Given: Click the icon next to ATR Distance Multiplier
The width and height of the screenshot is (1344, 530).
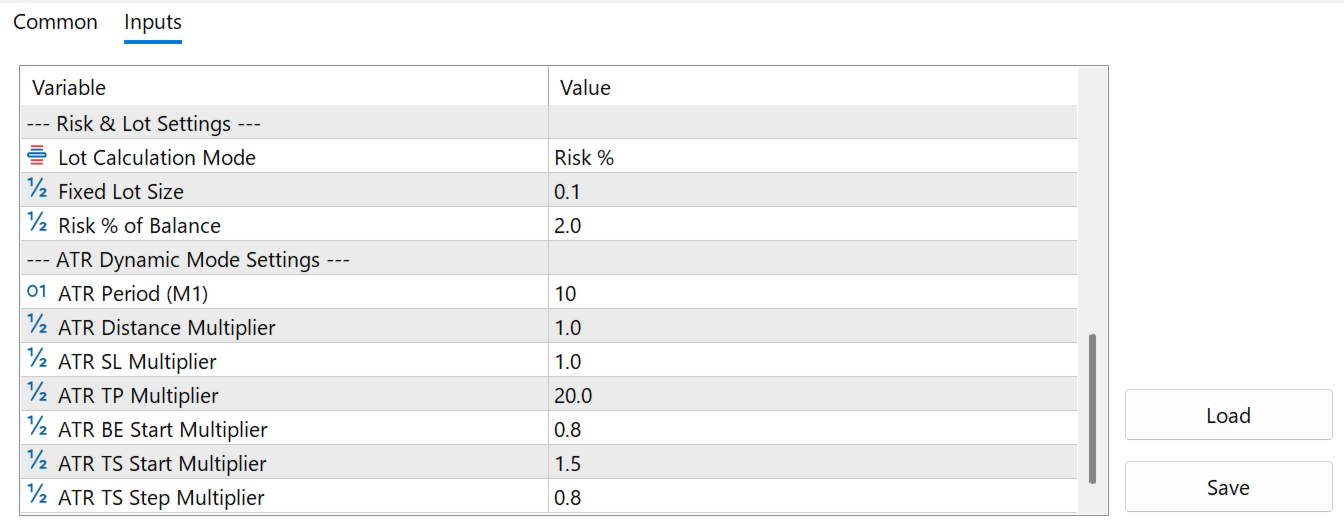Looking at the screenshot, I should (x=37, y=327).
